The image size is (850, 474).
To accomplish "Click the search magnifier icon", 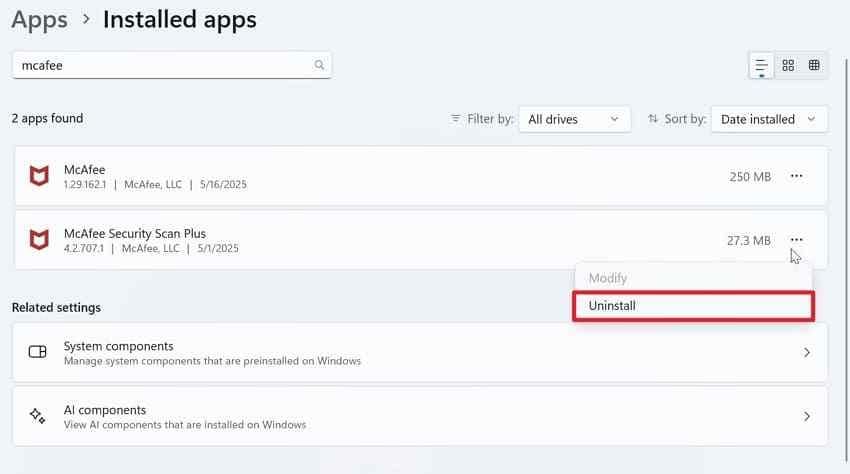I will click(x=319, y=65).
